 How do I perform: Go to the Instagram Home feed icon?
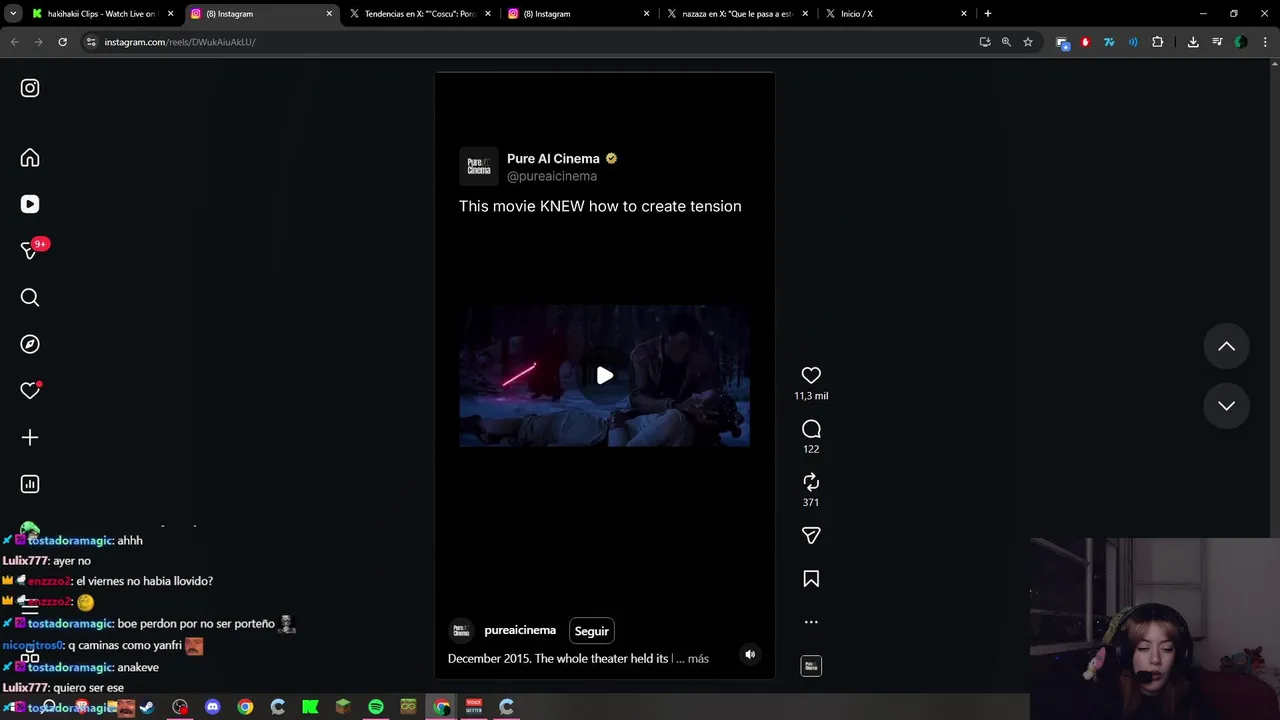30,158
